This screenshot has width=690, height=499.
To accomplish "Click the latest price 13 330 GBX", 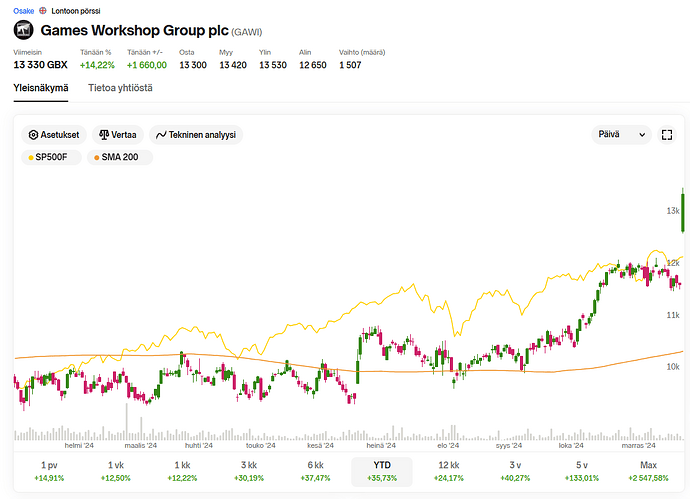I will [40, 65].
